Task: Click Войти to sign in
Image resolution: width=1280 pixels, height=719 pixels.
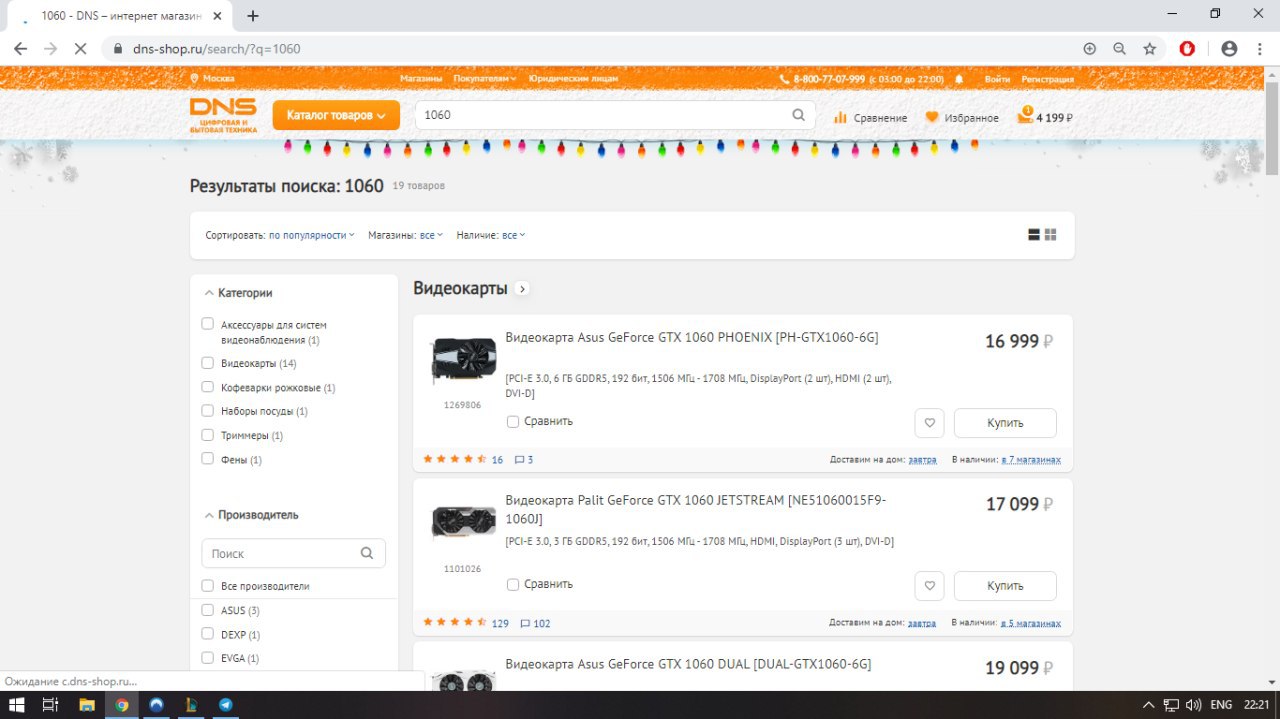Action: point(997,79)
